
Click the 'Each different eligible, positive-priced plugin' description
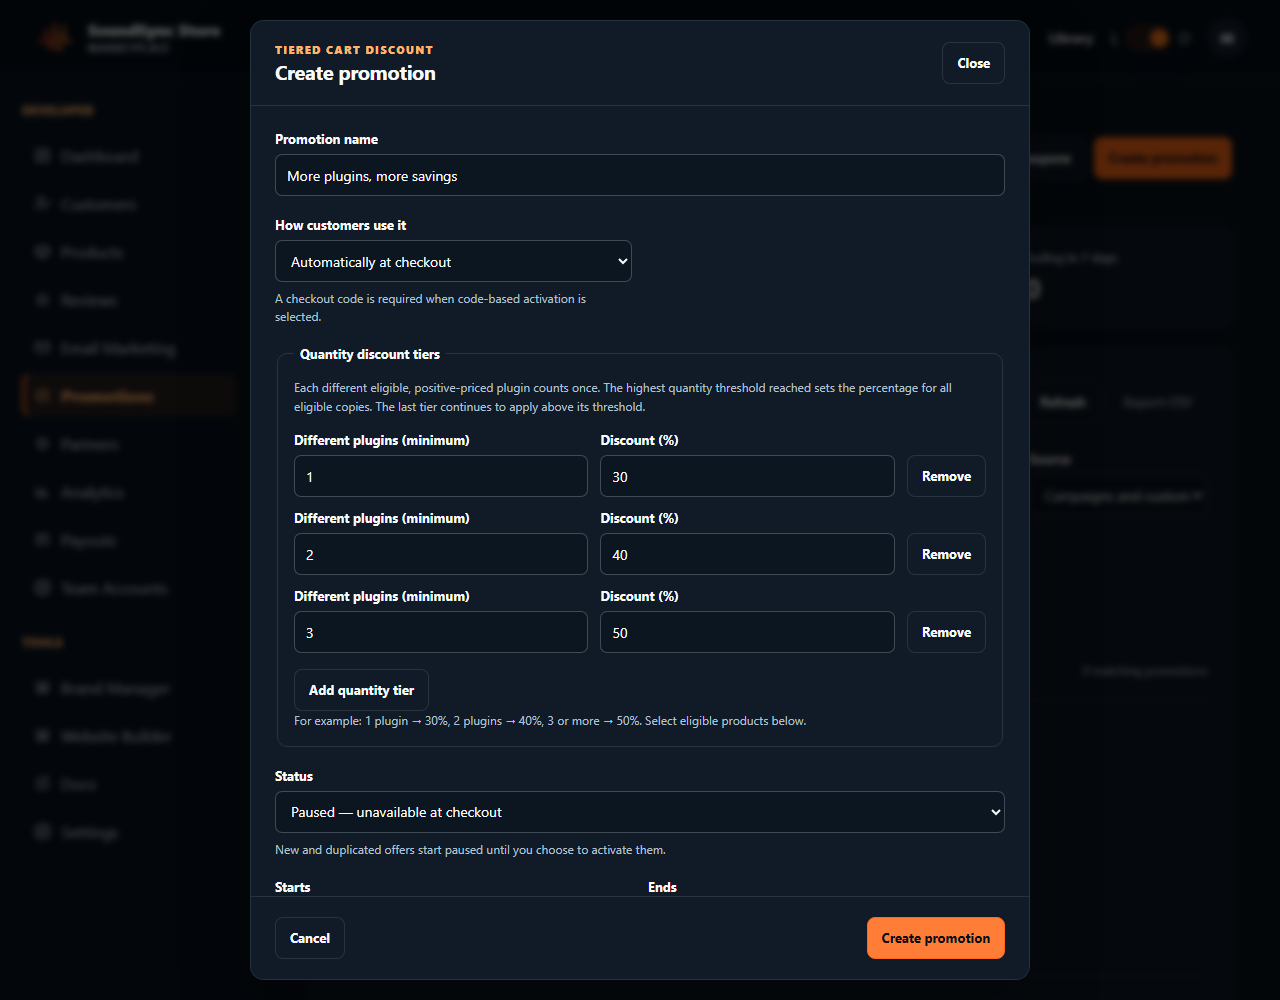tap(623, 397)
